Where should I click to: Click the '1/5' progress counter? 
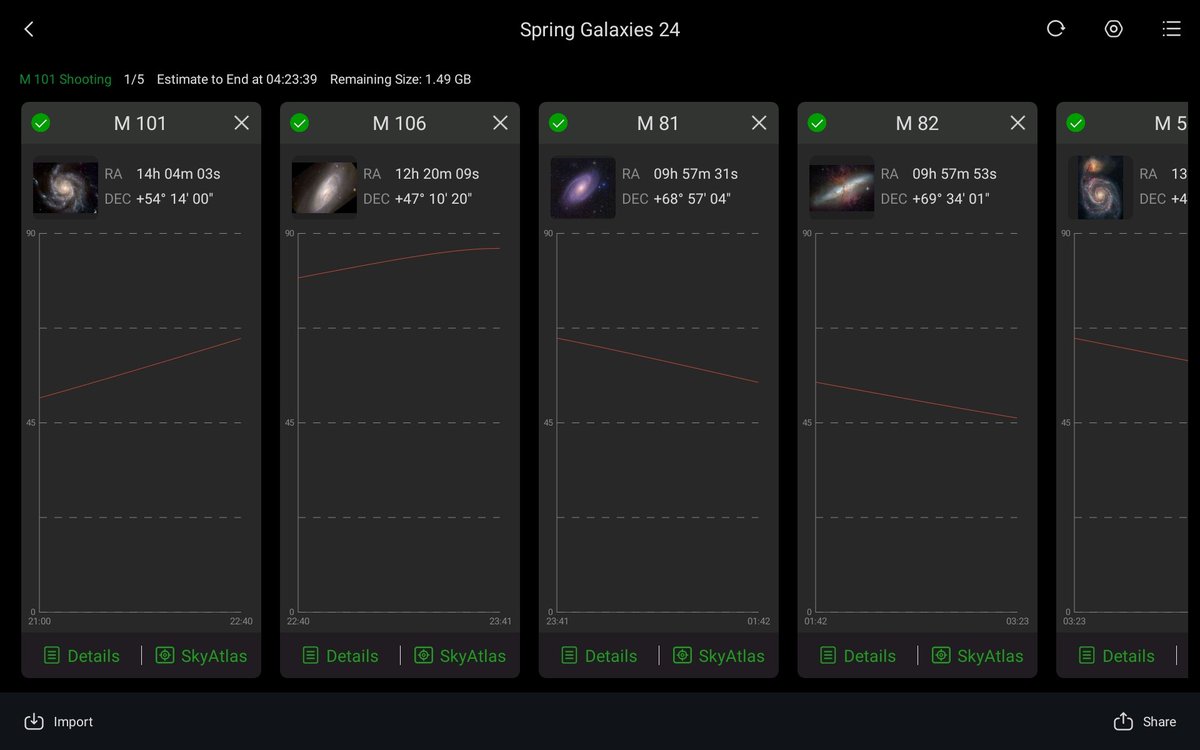pyautogui.click(x=134, y=79)
